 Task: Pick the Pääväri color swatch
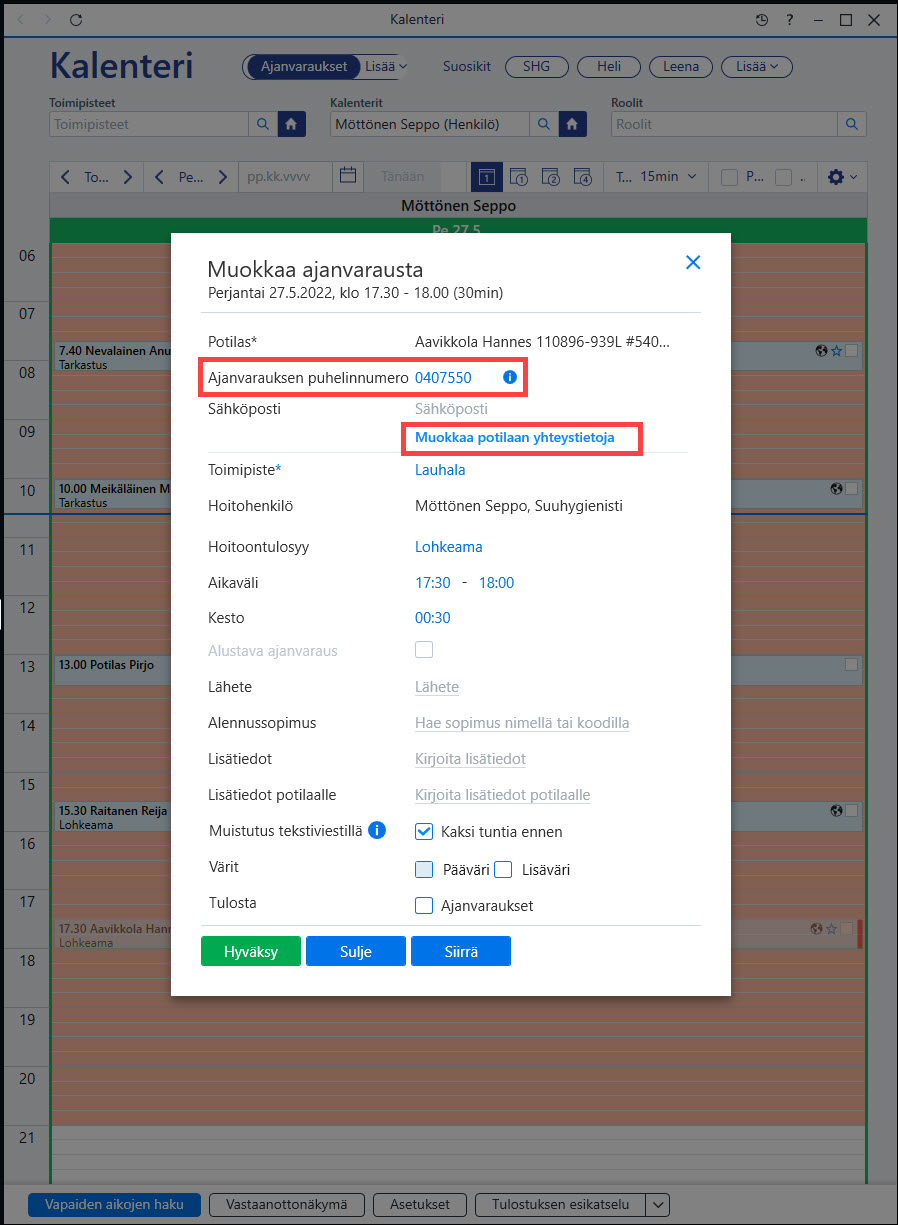(x=424, y=869)
